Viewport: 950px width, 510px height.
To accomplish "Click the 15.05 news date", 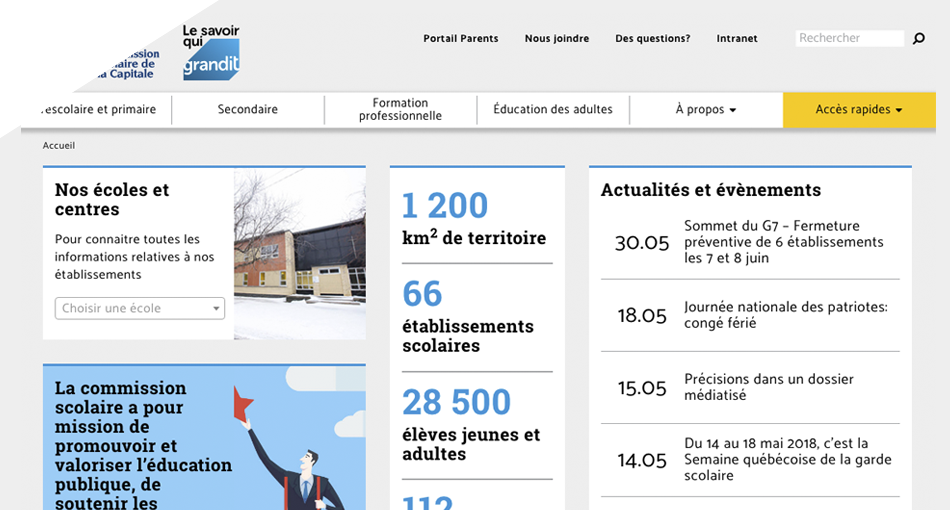I will [x=642, y=388].
